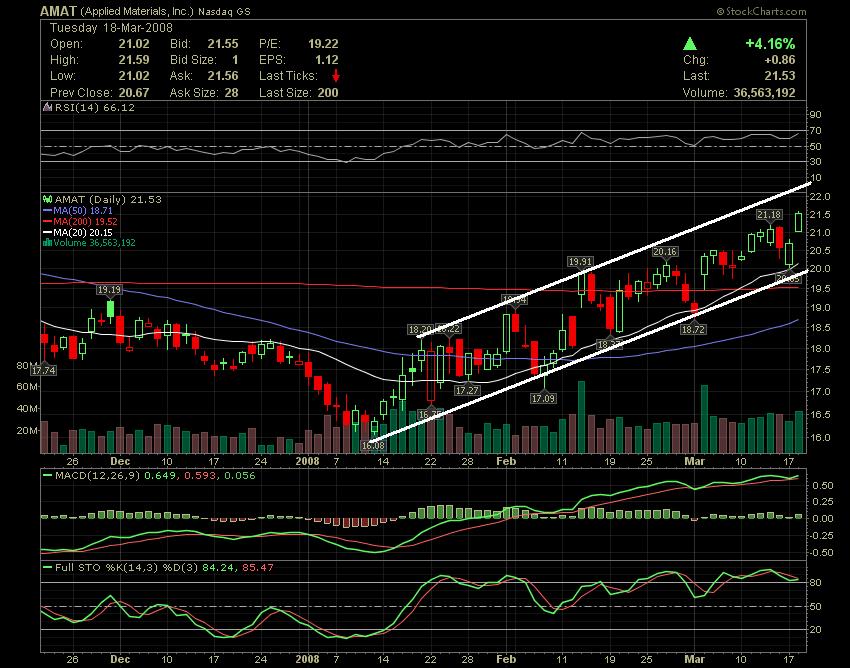Click the last green candlestick for 18-Mar
This screenshot has width=850, height=668.
click(x=799, y=222)
